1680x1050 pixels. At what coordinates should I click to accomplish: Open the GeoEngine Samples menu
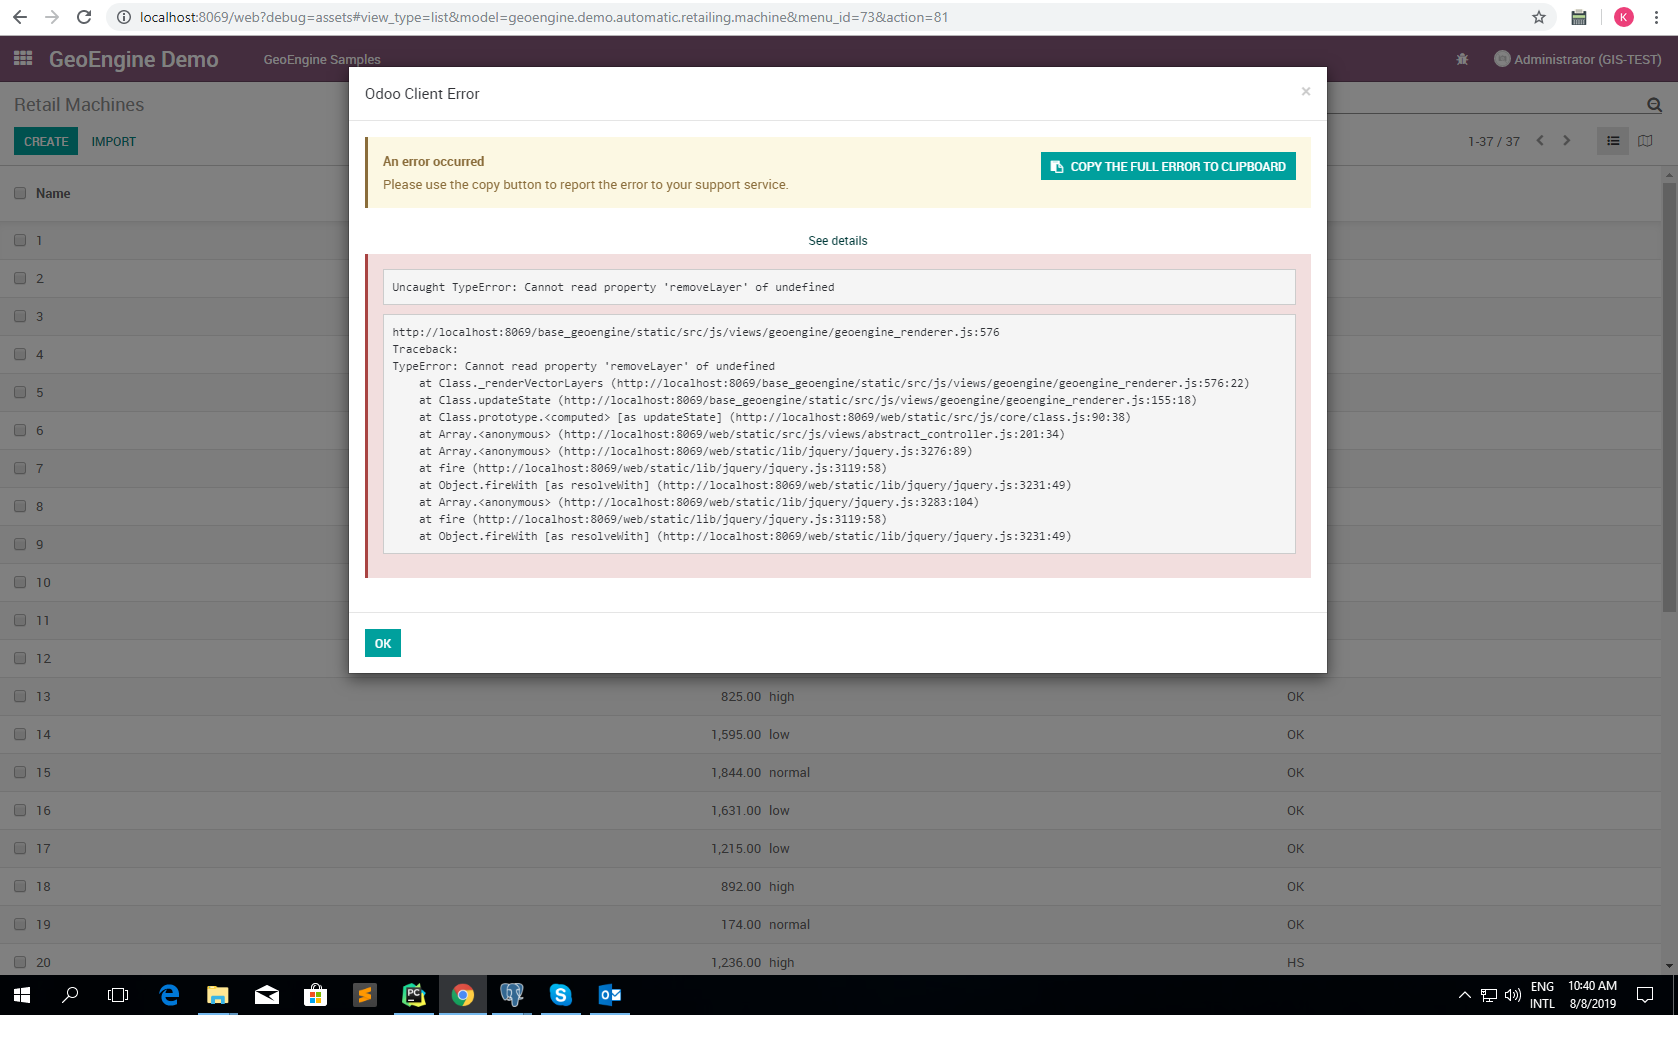pos(321,59)
